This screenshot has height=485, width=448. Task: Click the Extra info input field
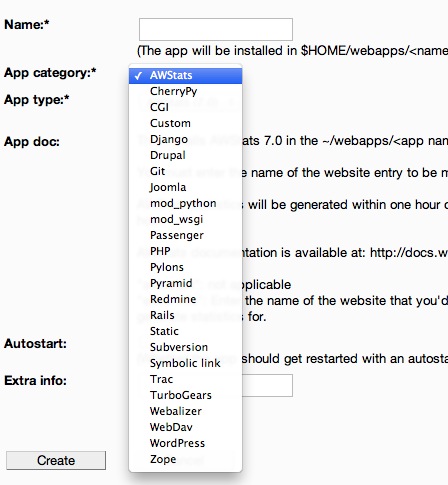coord(267,385)
